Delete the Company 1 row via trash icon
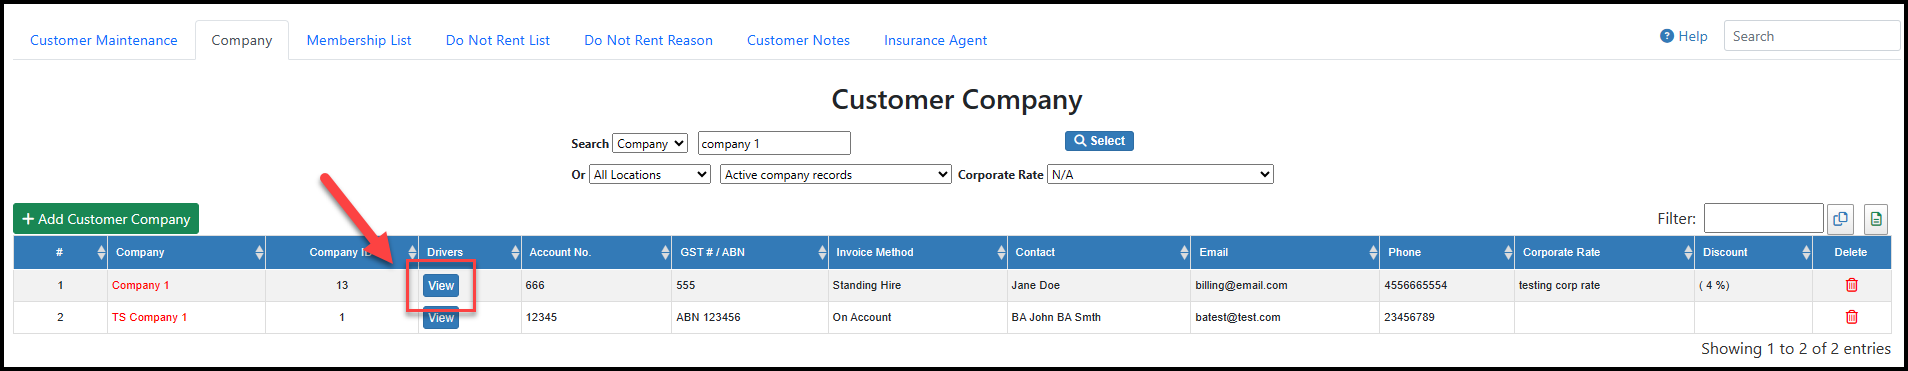The width and height of the screenshot is (1908, 371). click(1851, 285)
